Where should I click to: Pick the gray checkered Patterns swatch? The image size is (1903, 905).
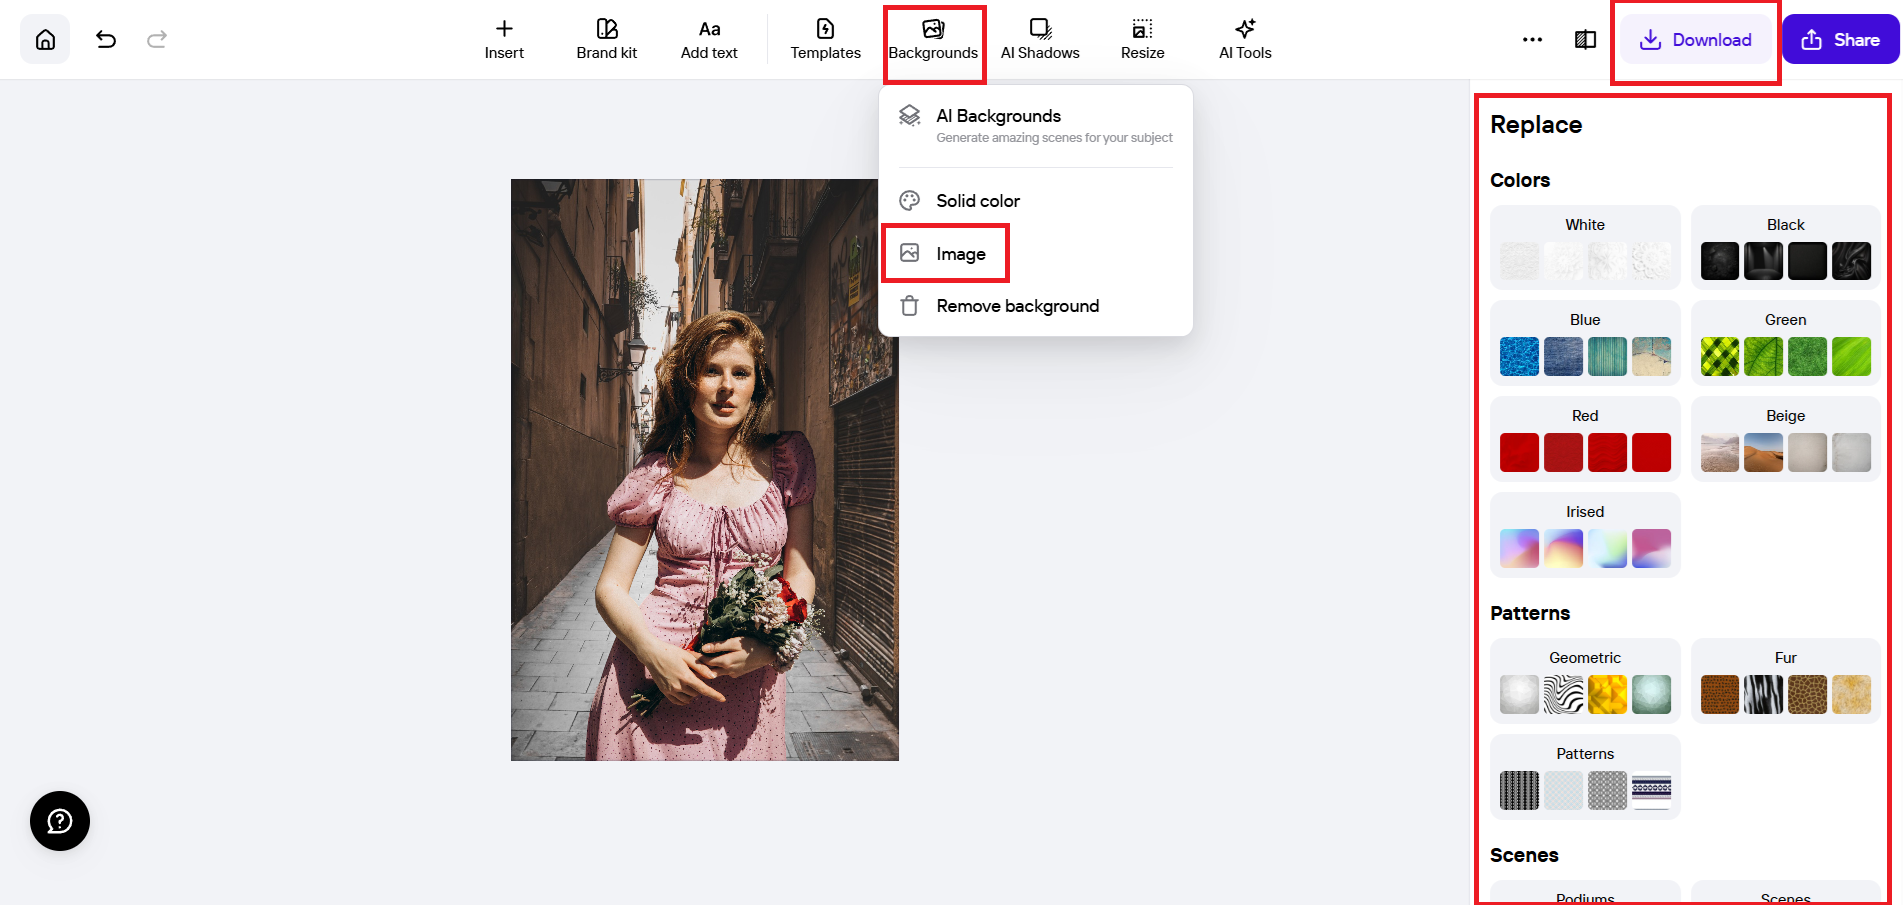point(1607,791)
